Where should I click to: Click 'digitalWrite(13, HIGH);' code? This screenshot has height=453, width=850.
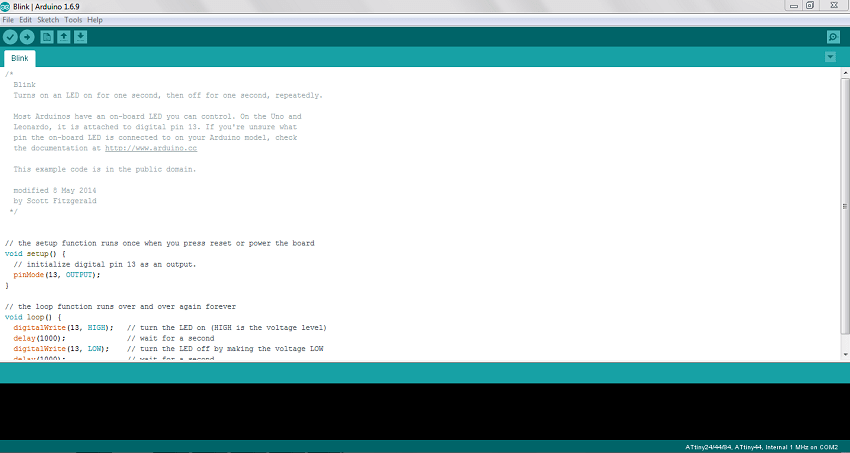point(63,327)
